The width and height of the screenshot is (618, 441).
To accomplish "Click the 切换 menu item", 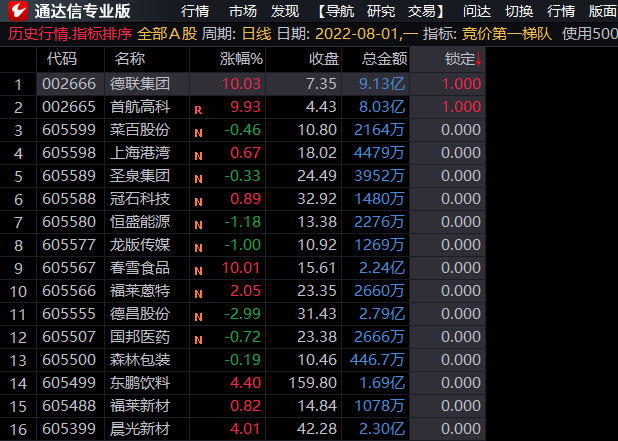I will [x=519, y=11].
